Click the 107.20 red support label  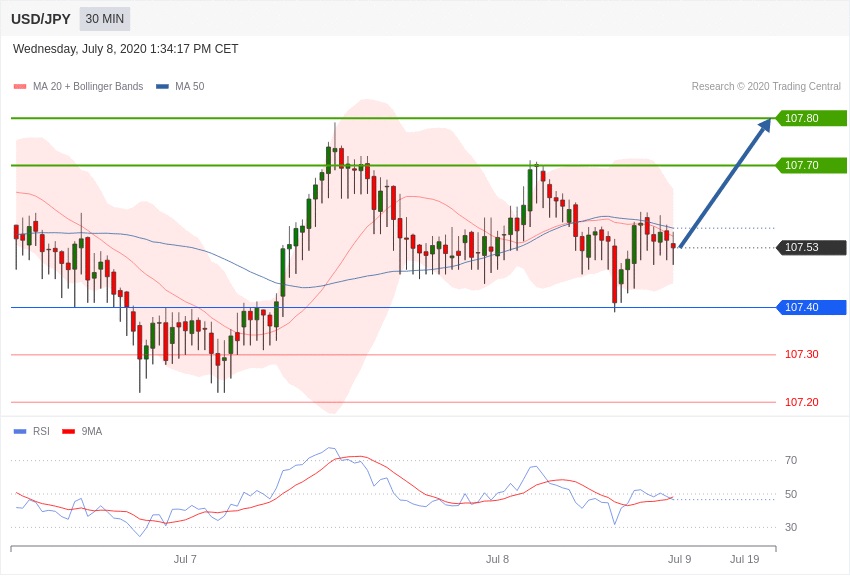point(801,402)
